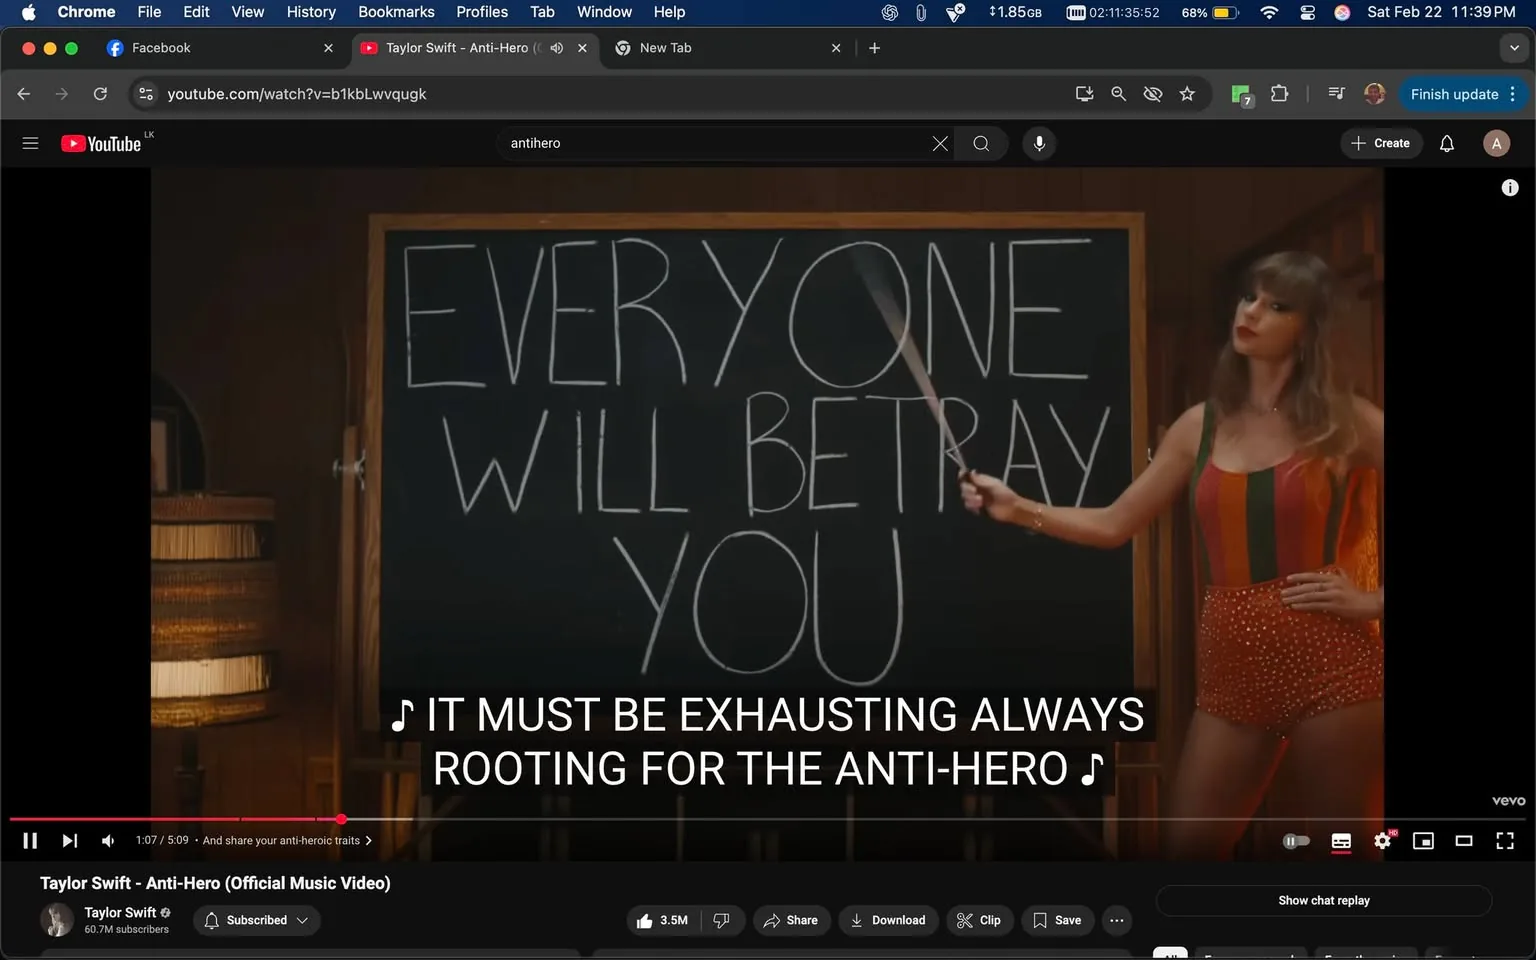Open the three-dot video actions menu
Screen dimensions: 1536x960
click(1116, 920)
